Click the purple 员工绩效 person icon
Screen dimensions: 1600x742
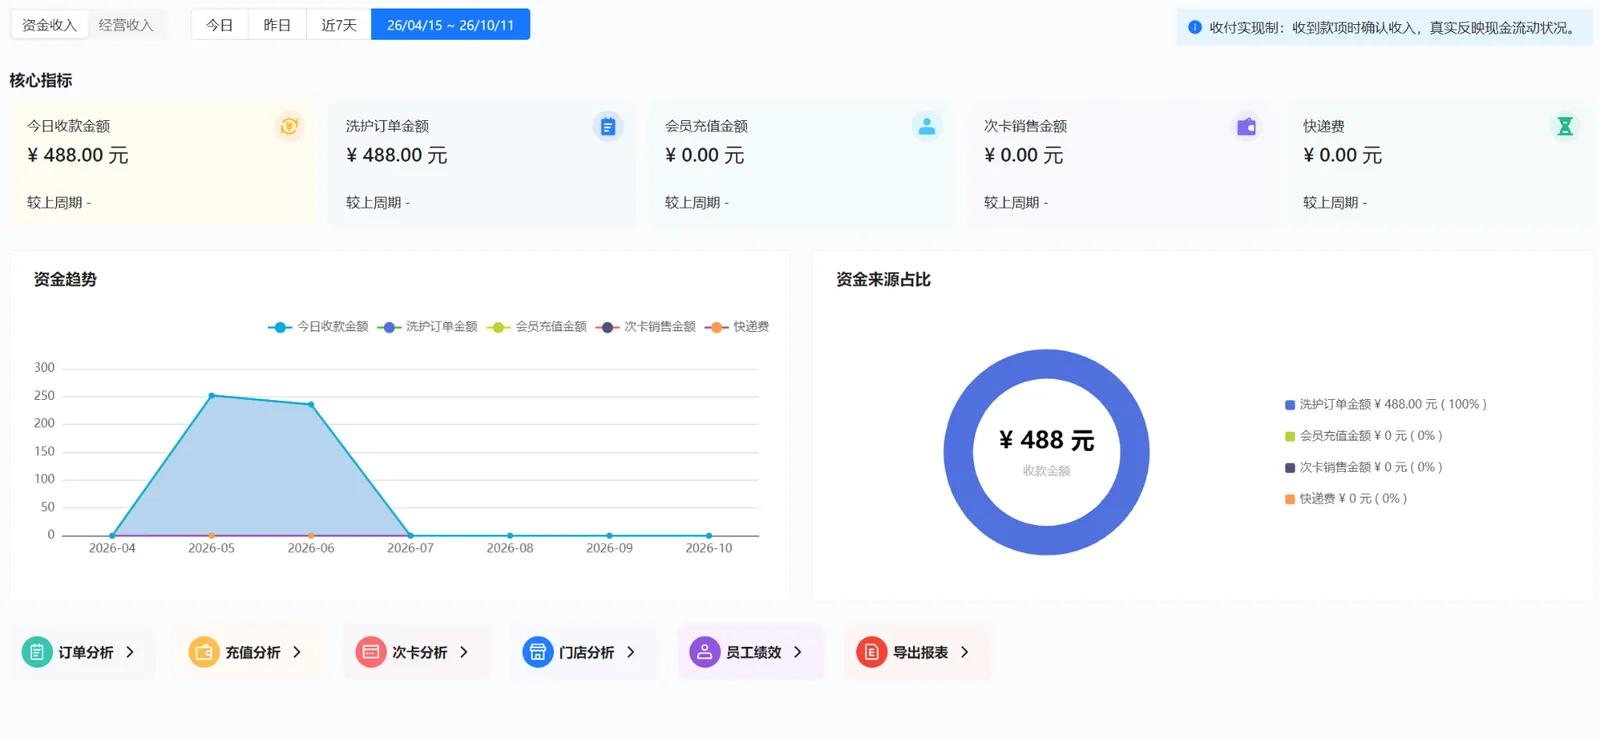pyautogui.click(x=705, y=652)
